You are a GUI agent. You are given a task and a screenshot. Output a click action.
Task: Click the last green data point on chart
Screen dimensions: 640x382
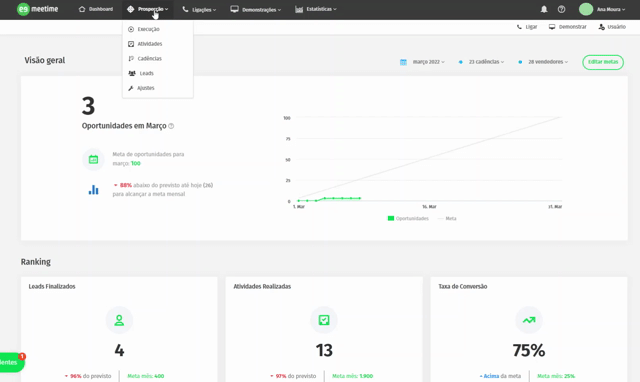pos(360,198)
